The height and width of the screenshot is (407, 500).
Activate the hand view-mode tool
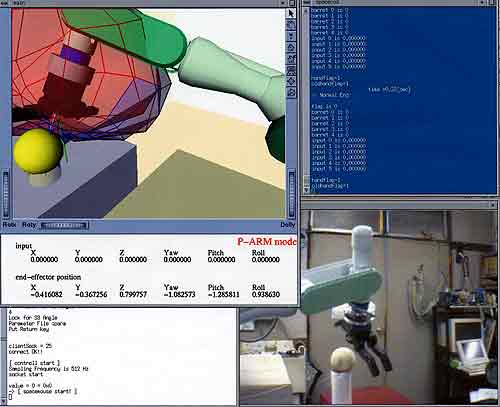point(291,25)
